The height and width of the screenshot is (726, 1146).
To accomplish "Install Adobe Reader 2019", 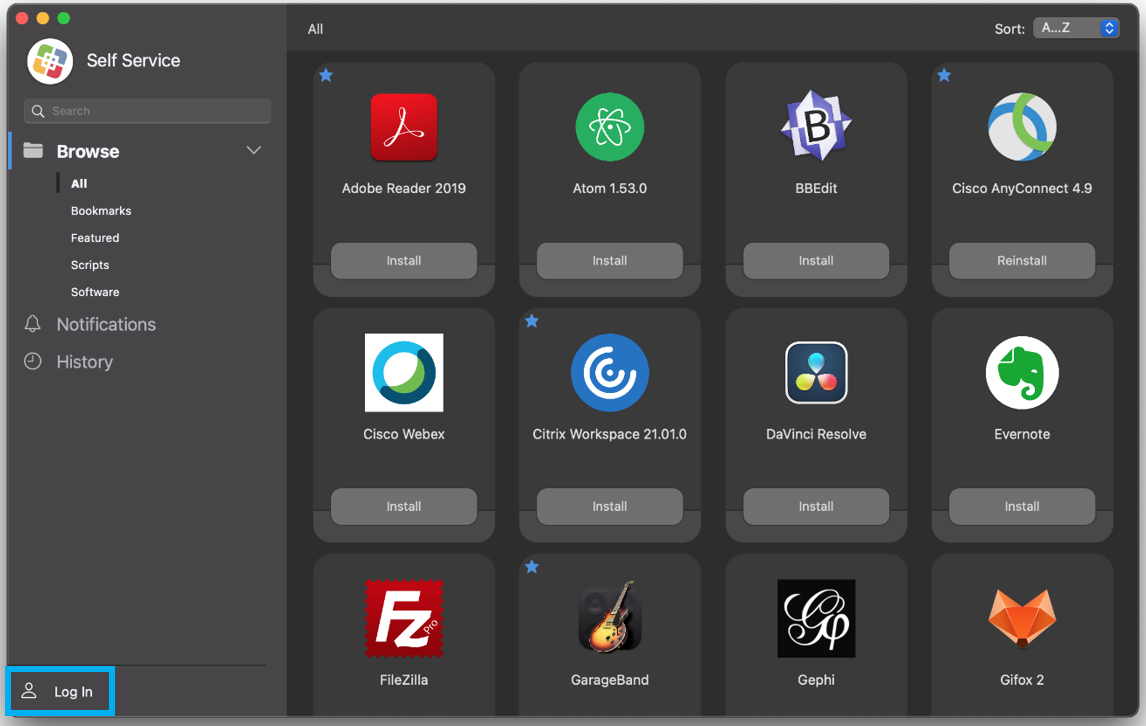I will tap(403, 260).
